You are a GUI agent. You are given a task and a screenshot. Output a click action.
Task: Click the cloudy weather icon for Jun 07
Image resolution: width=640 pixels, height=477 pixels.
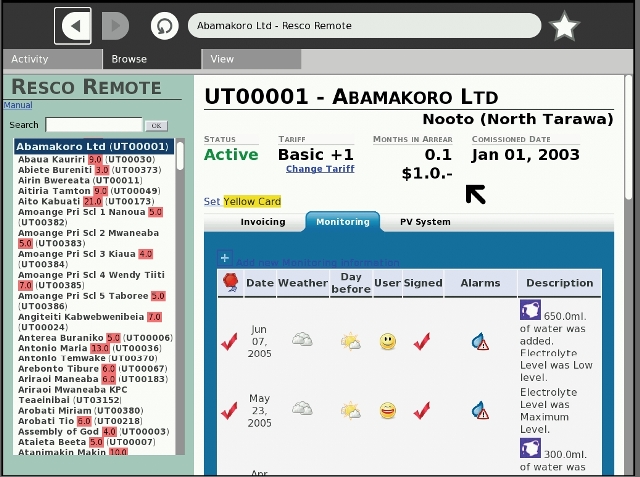coord(302,340)
